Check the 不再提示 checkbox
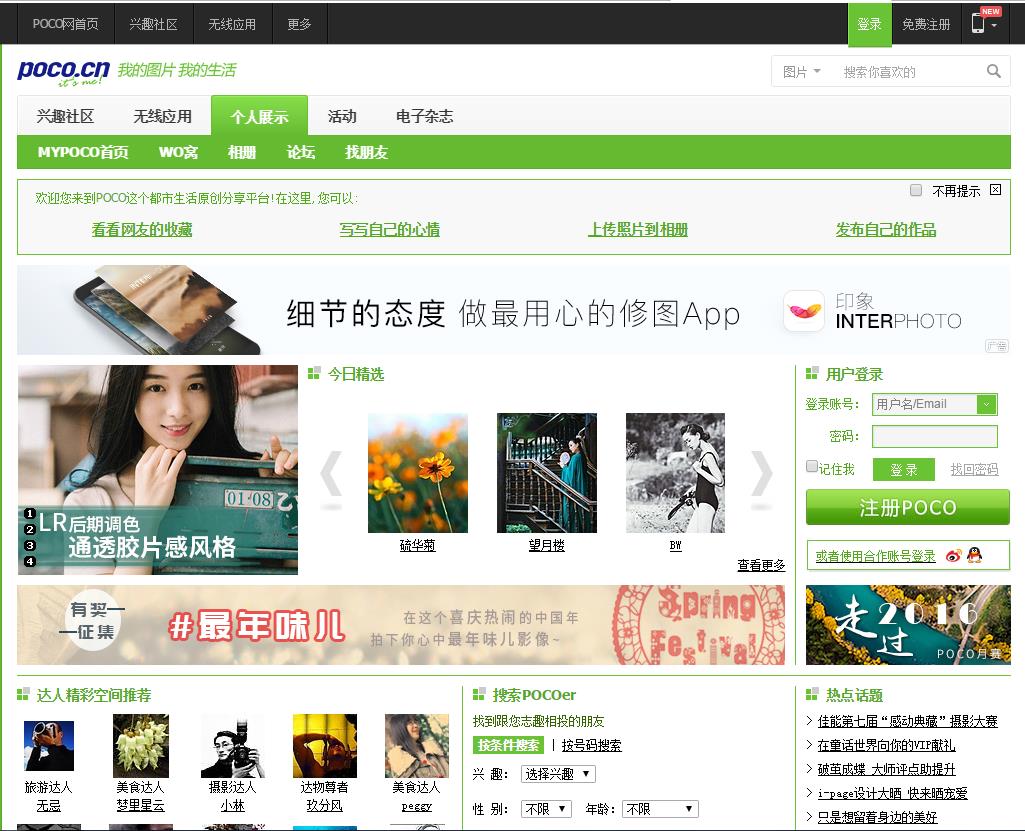 tap(916, 190)
